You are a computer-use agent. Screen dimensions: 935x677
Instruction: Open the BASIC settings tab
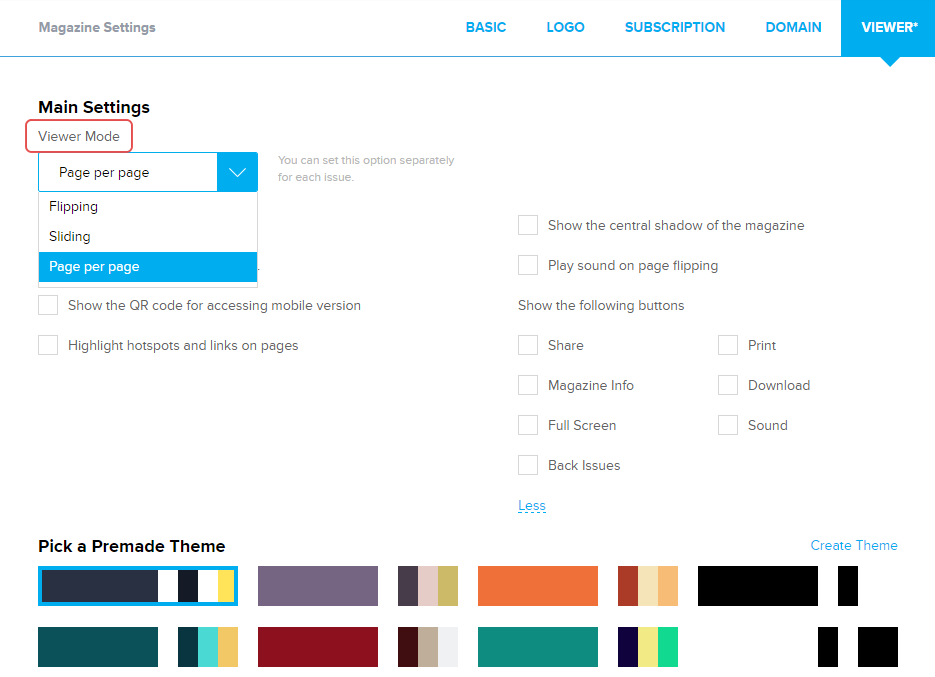click(x=486, y=27)
